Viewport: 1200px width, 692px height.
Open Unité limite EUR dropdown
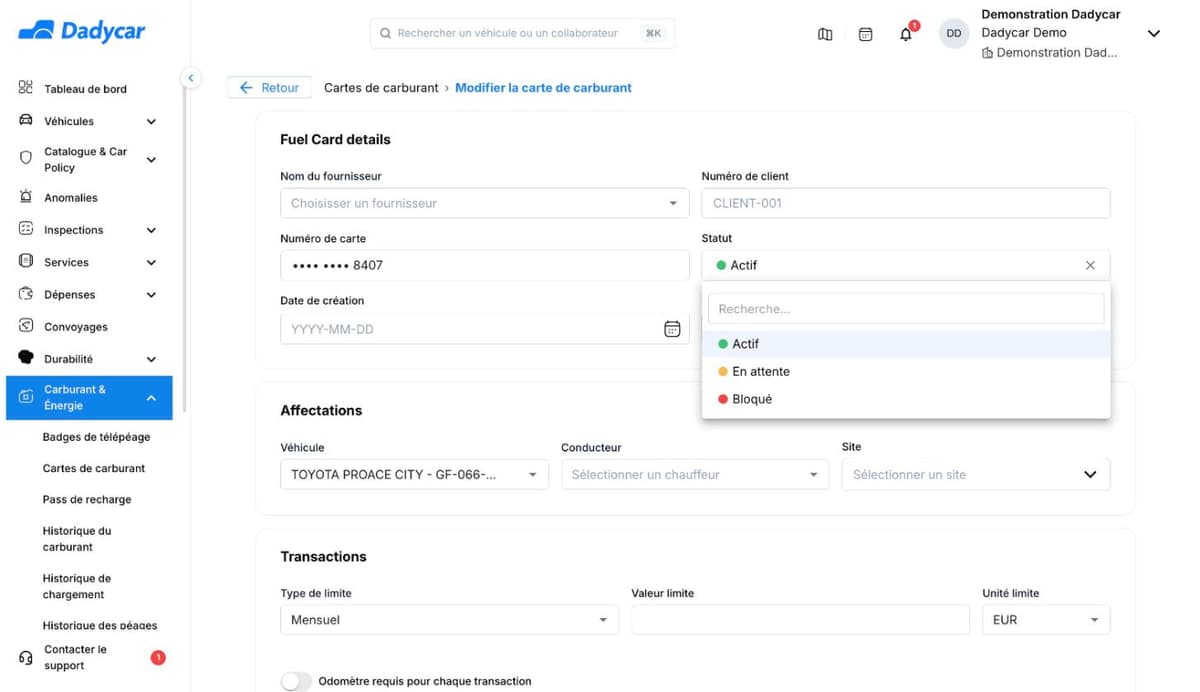pos(1046,620)
